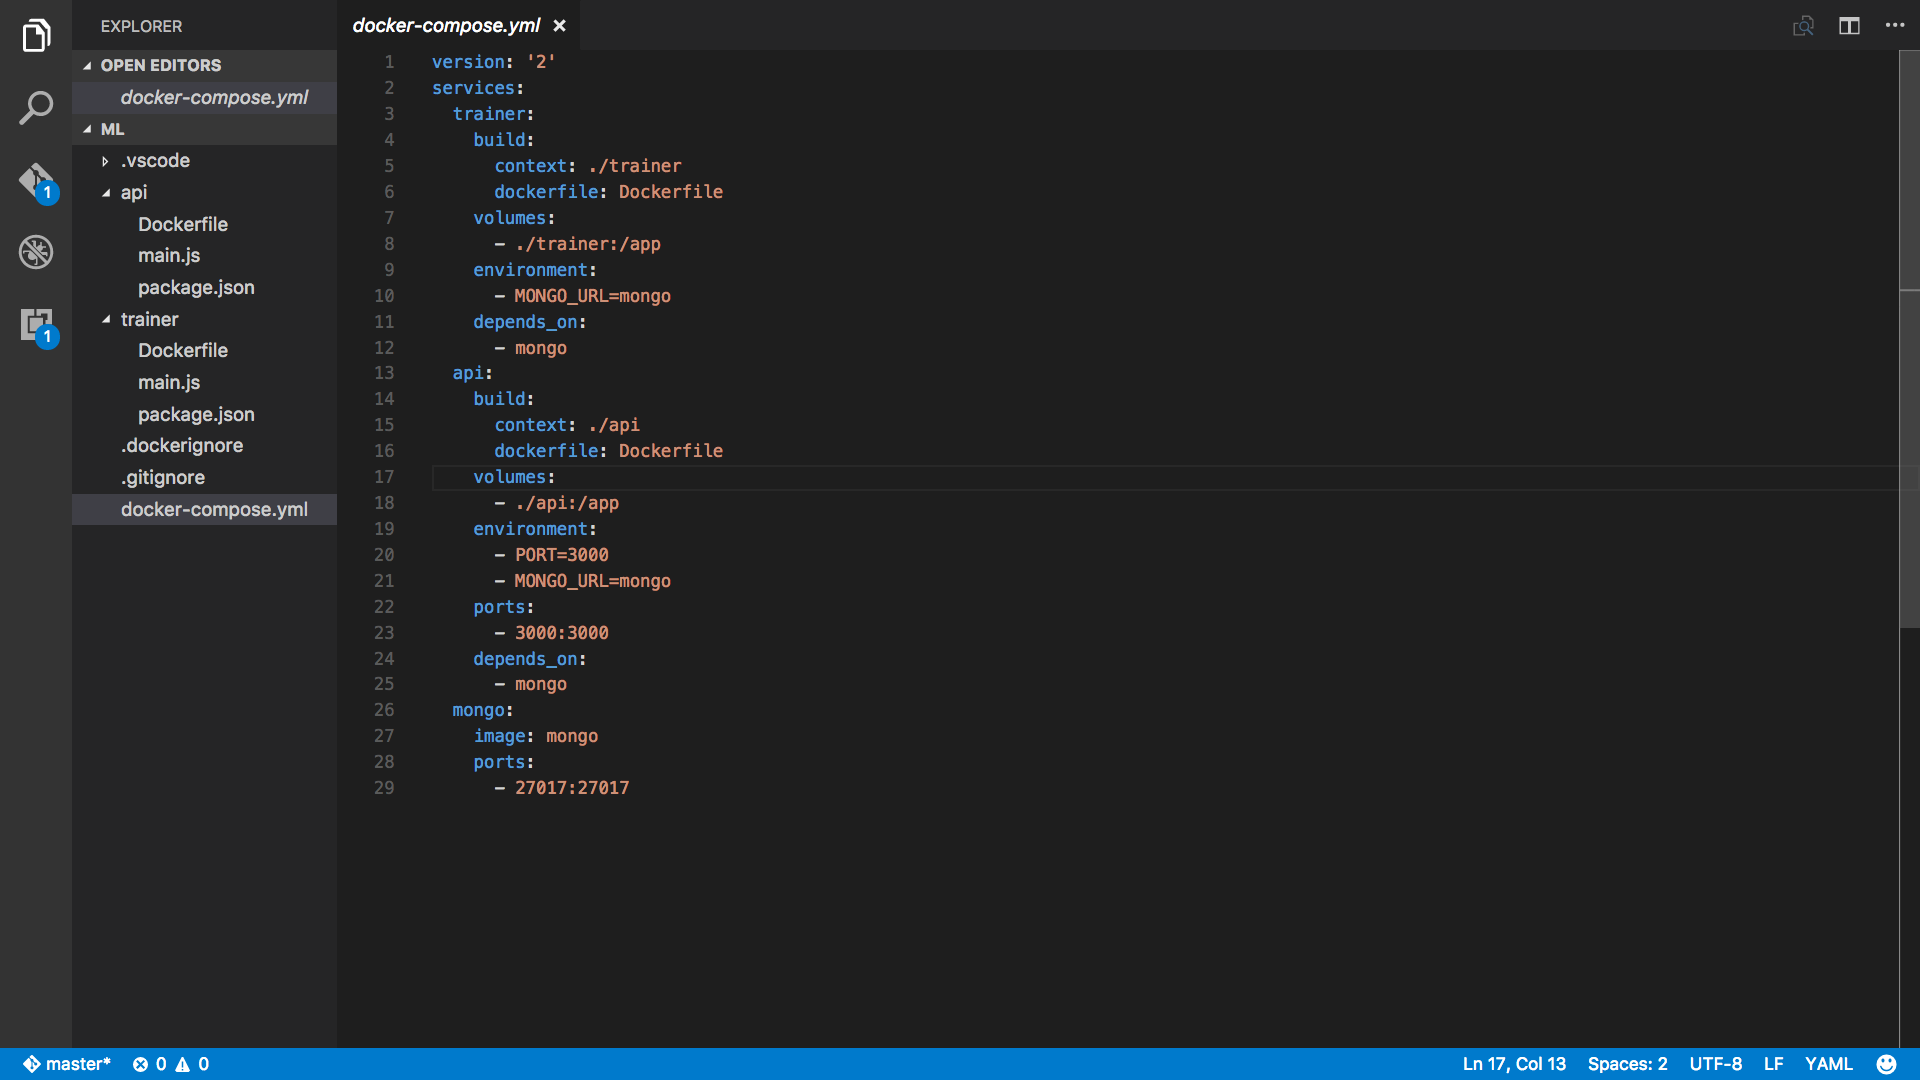Open main.js under api folder
1920x1080 pixels.
click(169, 256)
